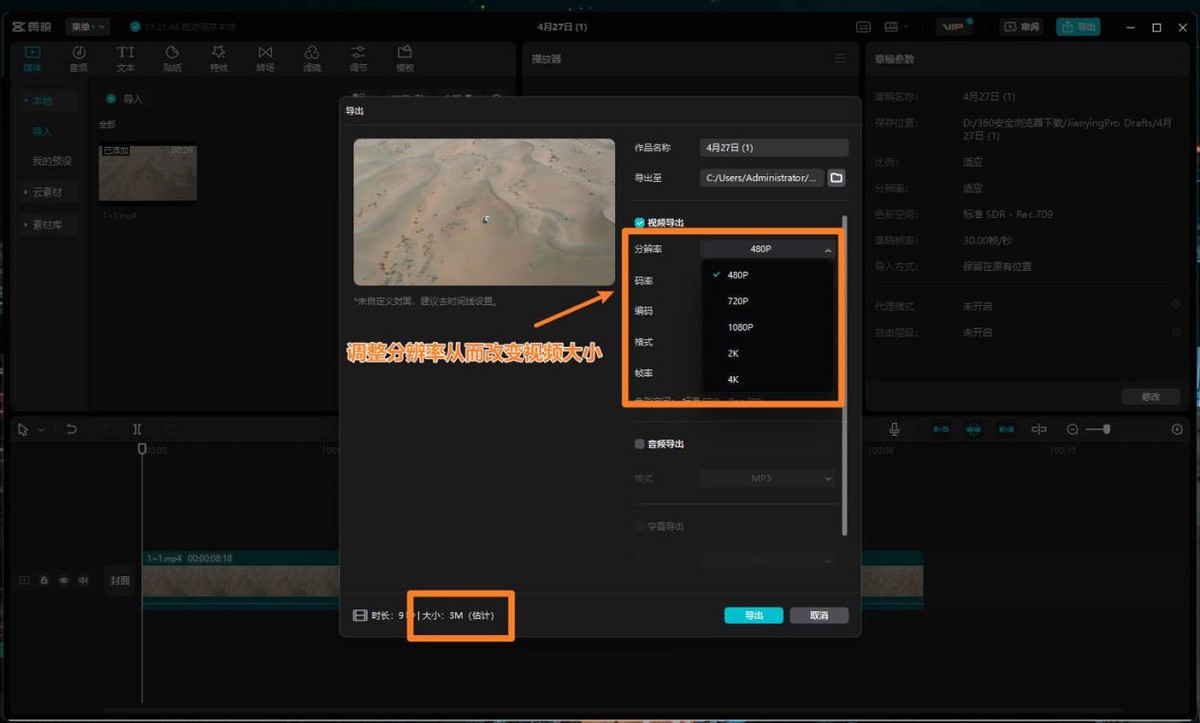Click the 封面 cover button

coord(120,580)
